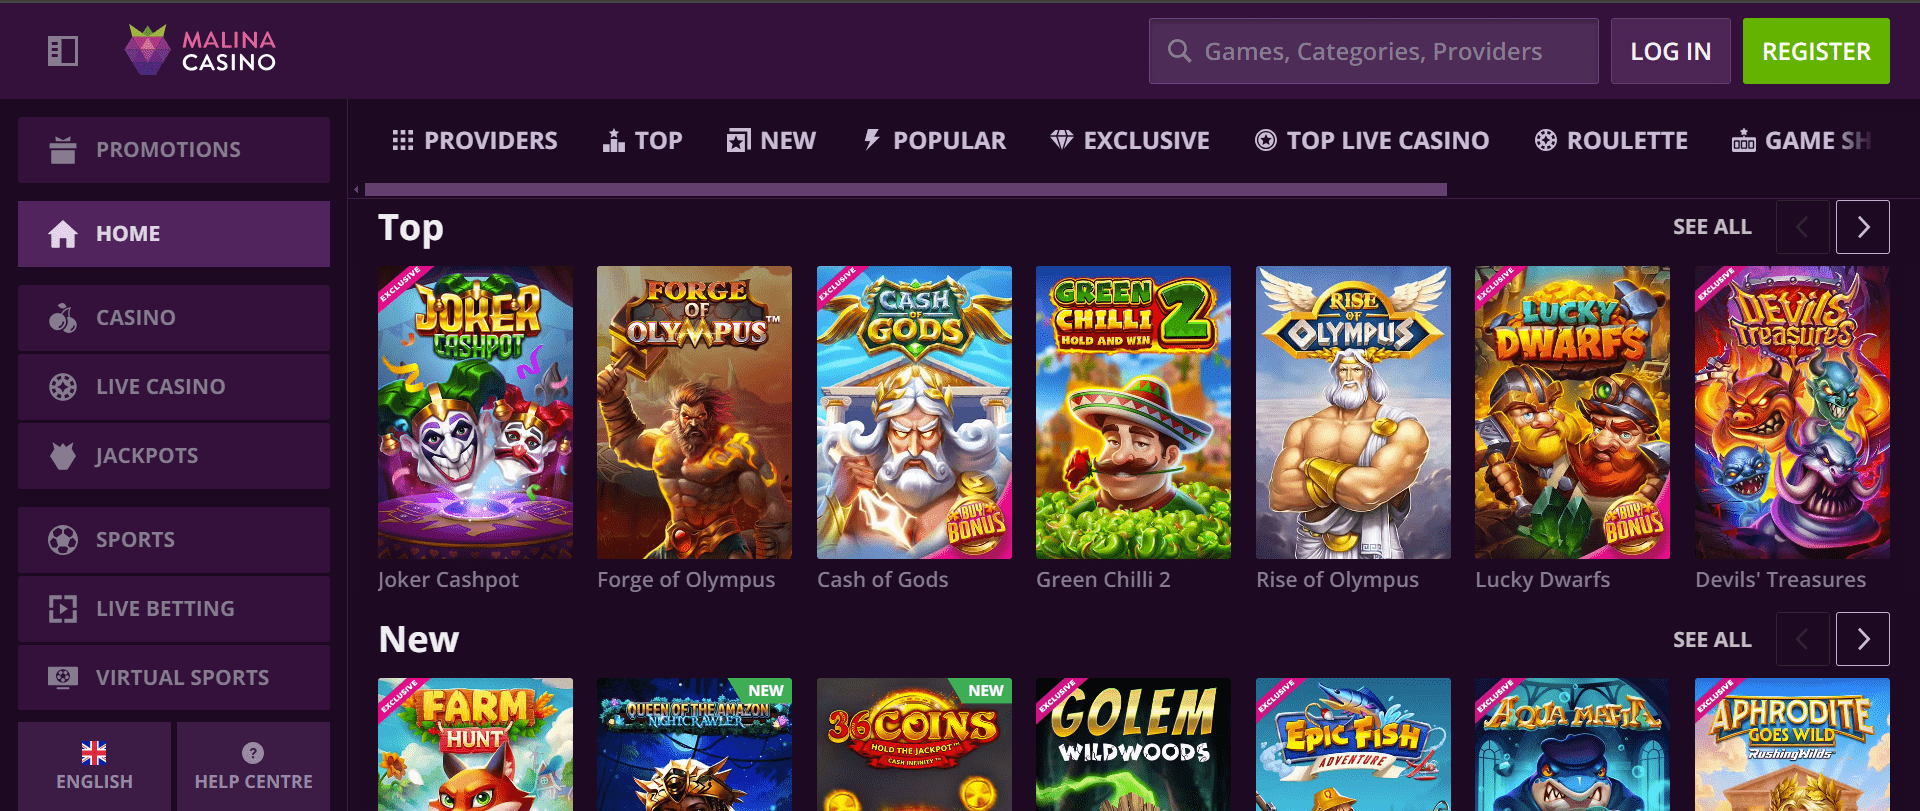Click the search magnifier icon
The image size is (1920, 811).
tap(1180, 51)
